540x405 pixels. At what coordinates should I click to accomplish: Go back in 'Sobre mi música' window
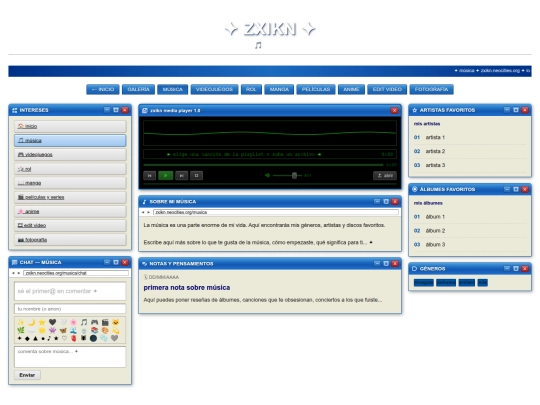143,212
